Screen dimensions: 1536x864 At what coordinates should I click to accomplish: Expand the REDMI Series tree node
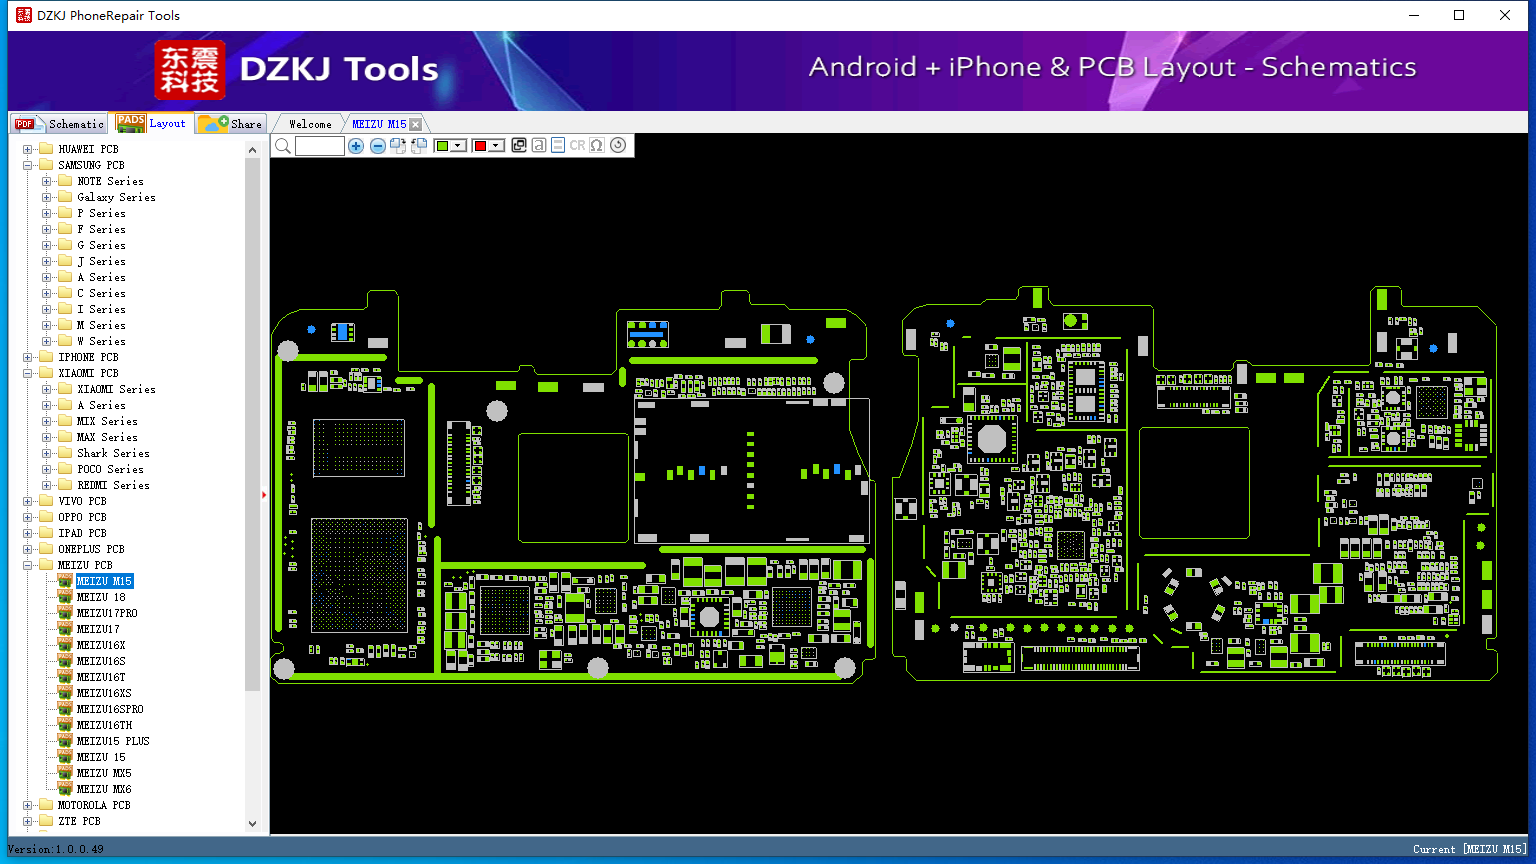(47, 485)
